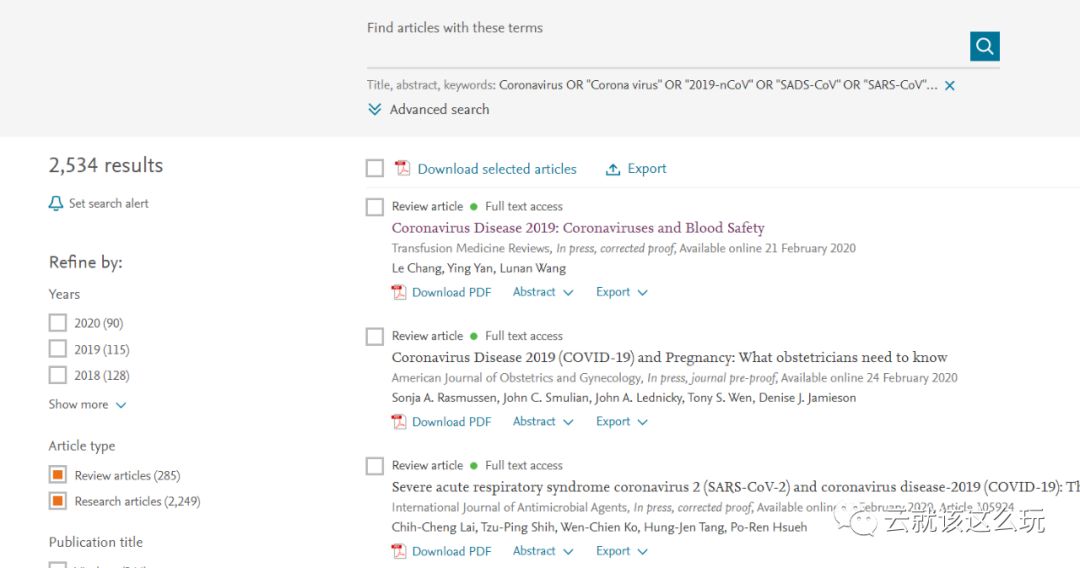
Task: Click the bell icon for search alert
Action: point(56,204)
